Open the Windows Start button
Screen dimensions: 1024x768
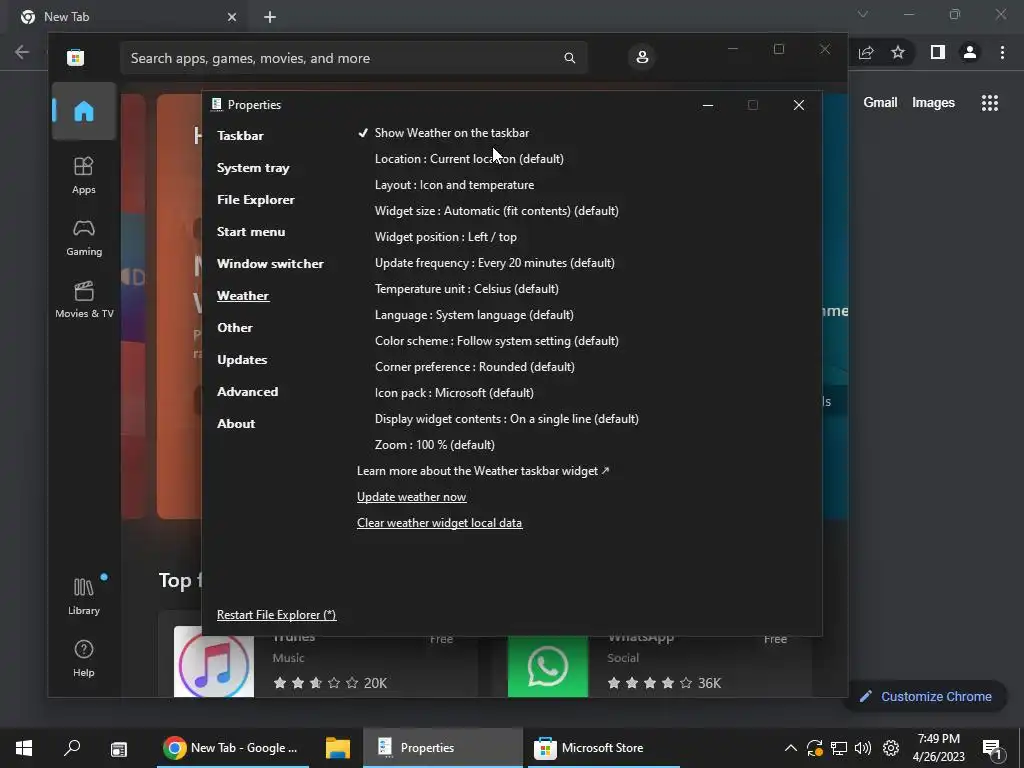[x=24, y=748]
